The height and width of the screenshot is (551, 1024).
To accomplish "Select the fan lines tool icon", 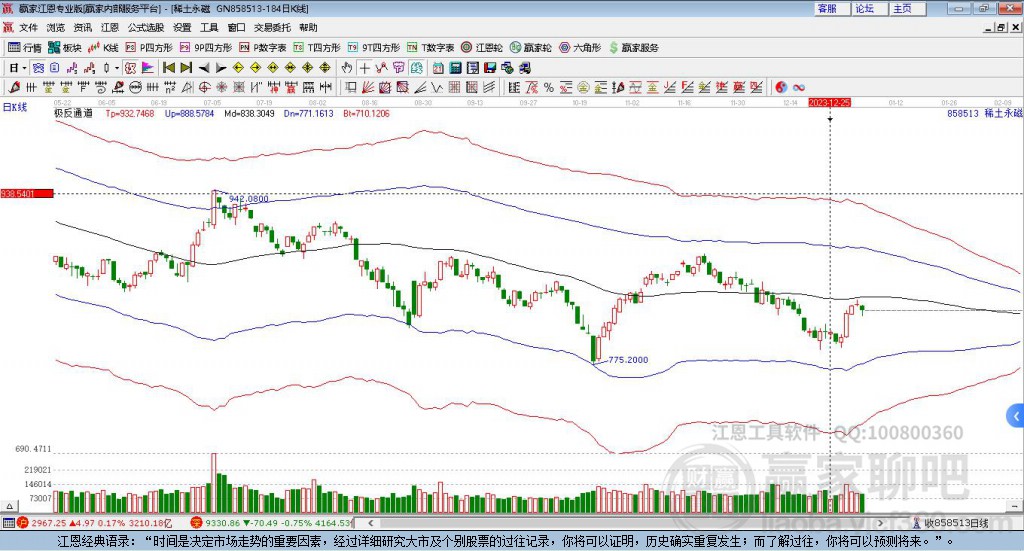I will click(368, 87).
